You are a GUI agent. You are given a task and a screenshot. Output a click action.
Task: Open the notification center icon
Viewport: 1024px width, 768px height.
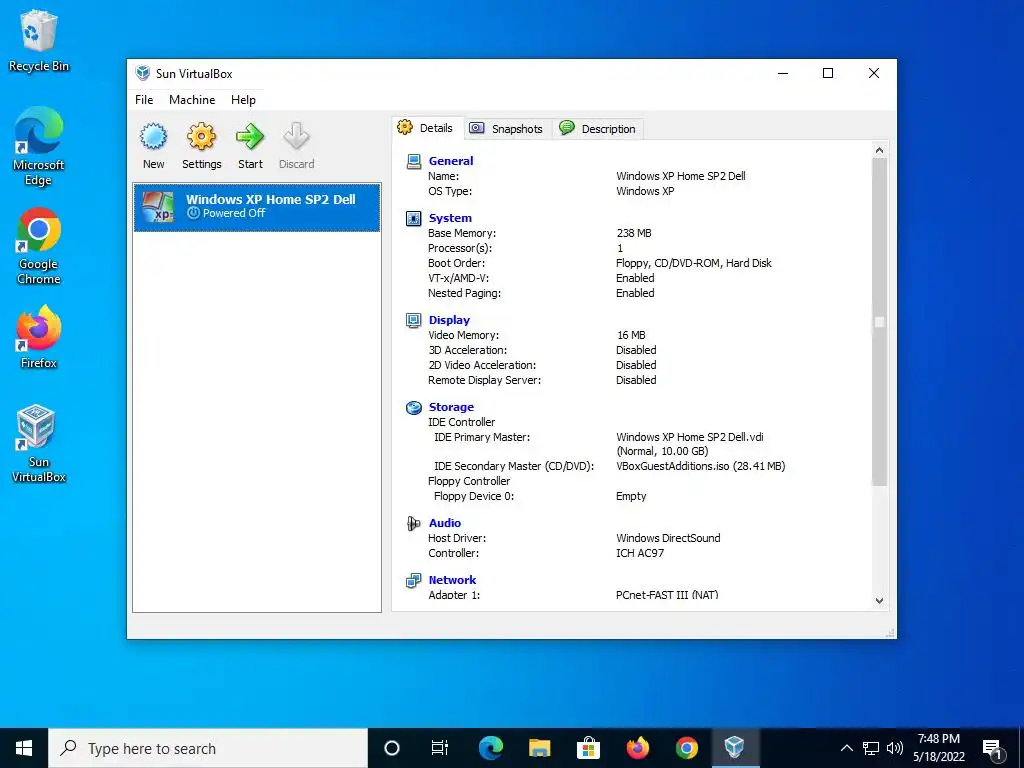pos(993,749)
